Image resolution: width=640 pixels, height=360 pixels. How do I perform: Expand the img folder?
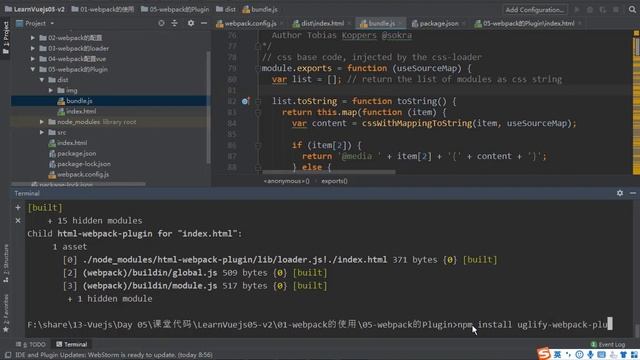51,90
